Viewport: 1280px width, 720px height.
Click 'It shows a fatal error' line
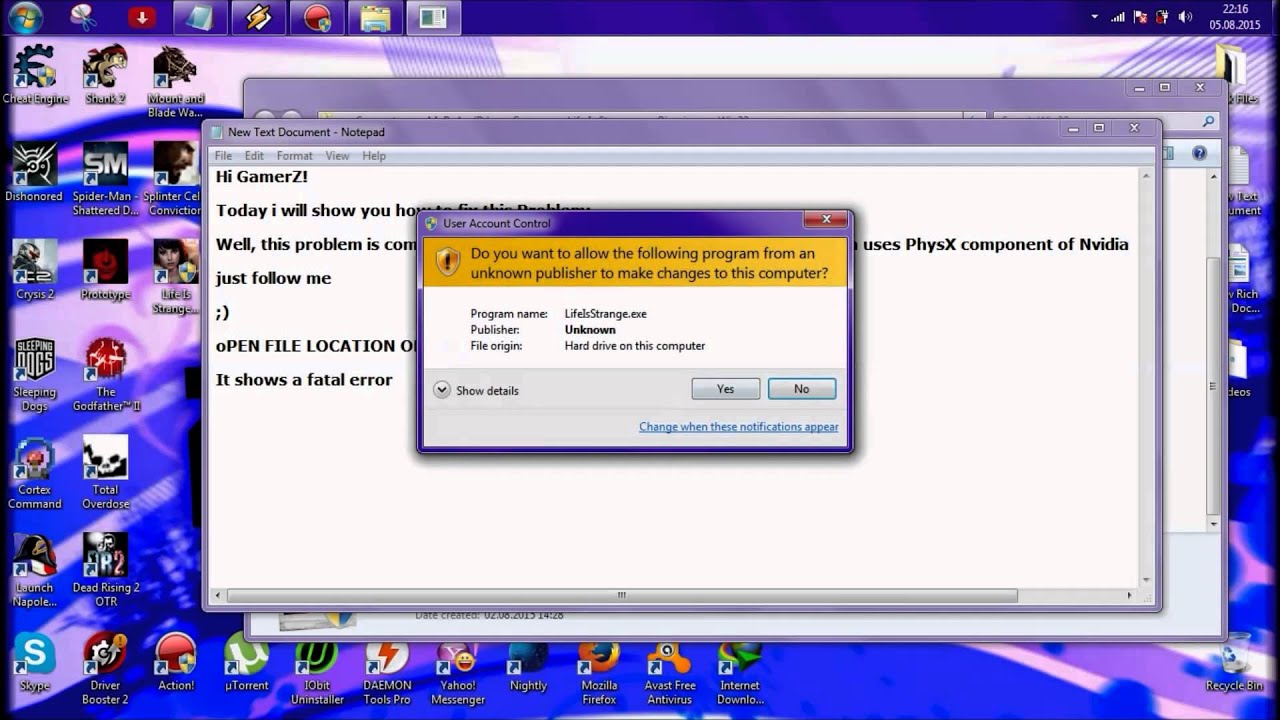tap(304, 380)
